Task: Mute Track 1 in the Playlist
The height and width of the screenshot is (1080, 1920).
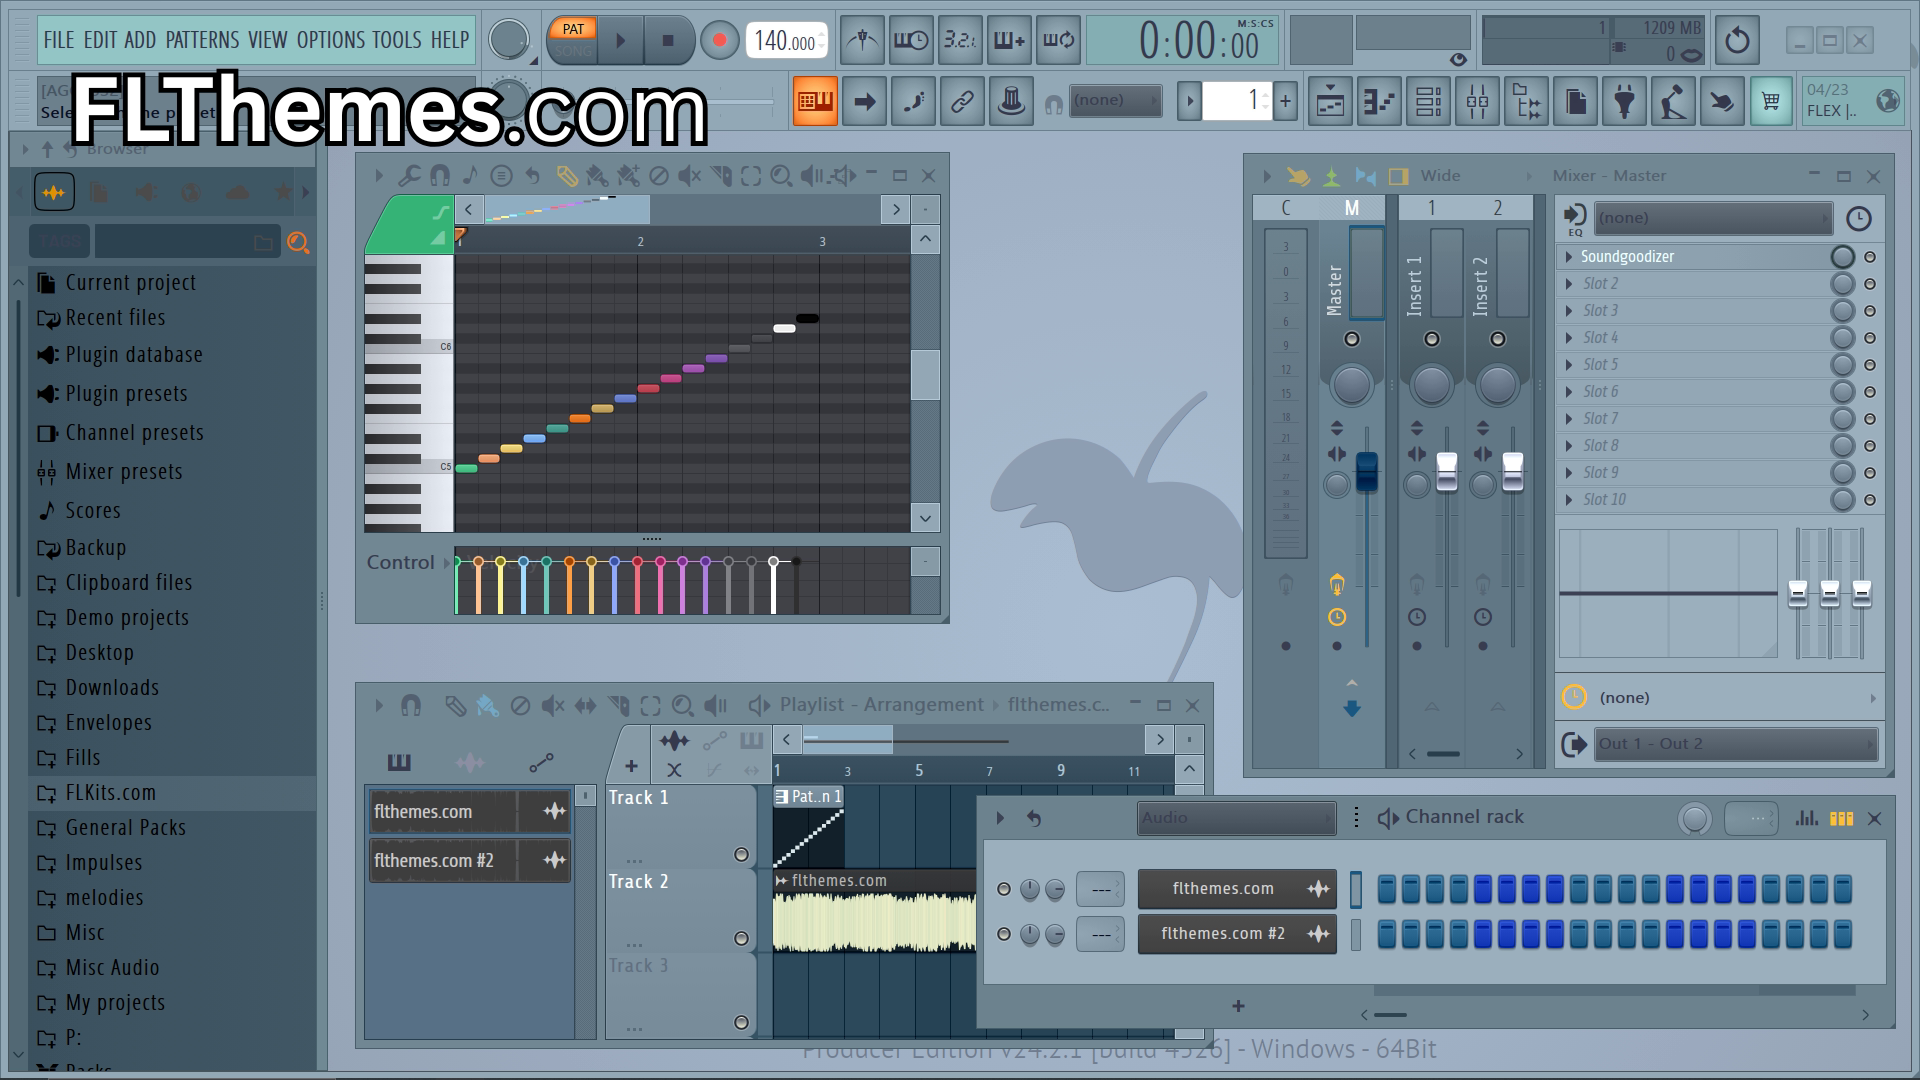Action: [x=741, y=854]
